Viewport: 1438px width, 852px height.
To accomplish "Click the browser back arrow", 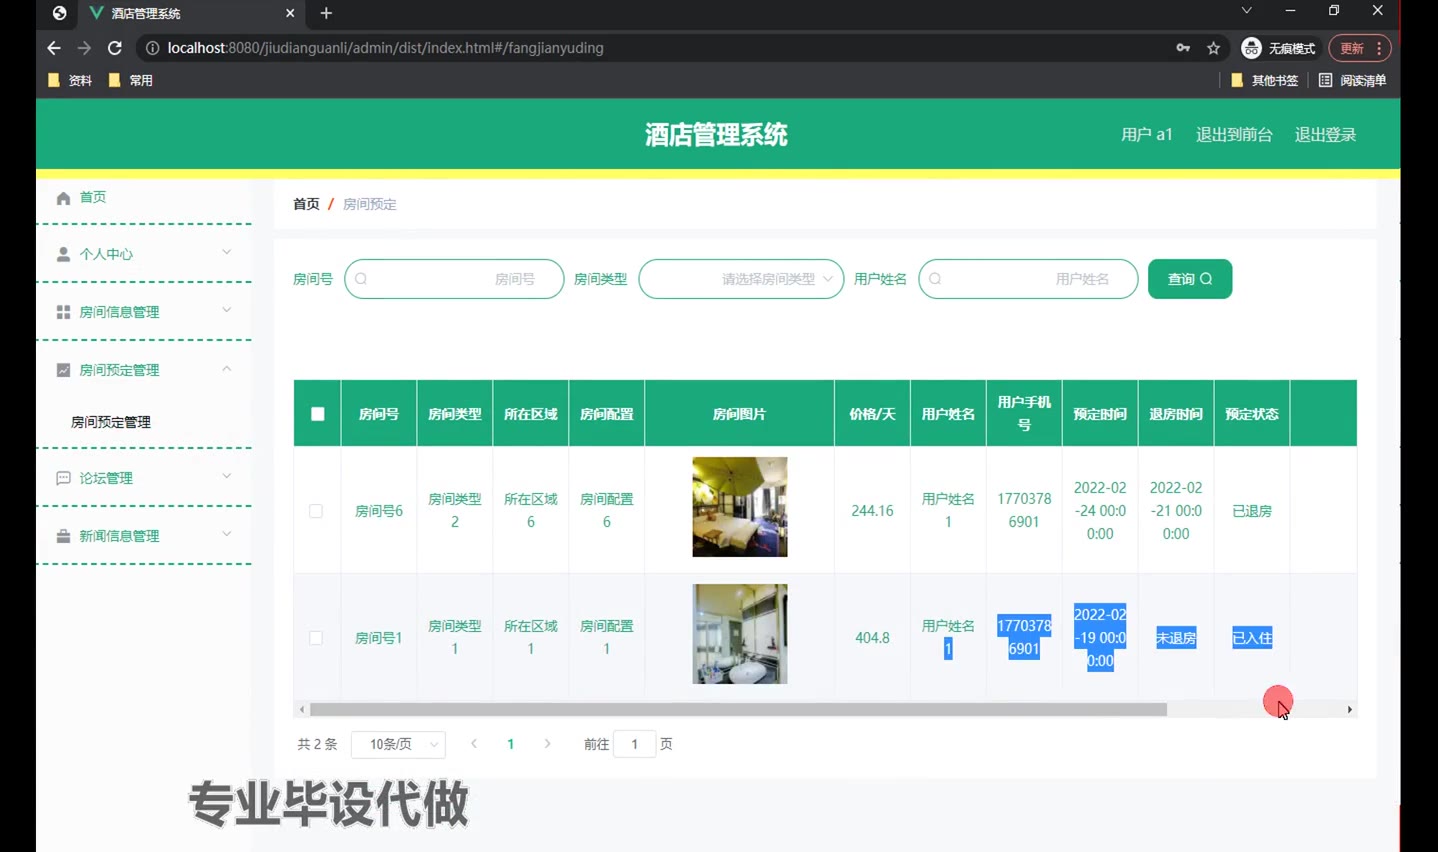I will coord(54,48).
